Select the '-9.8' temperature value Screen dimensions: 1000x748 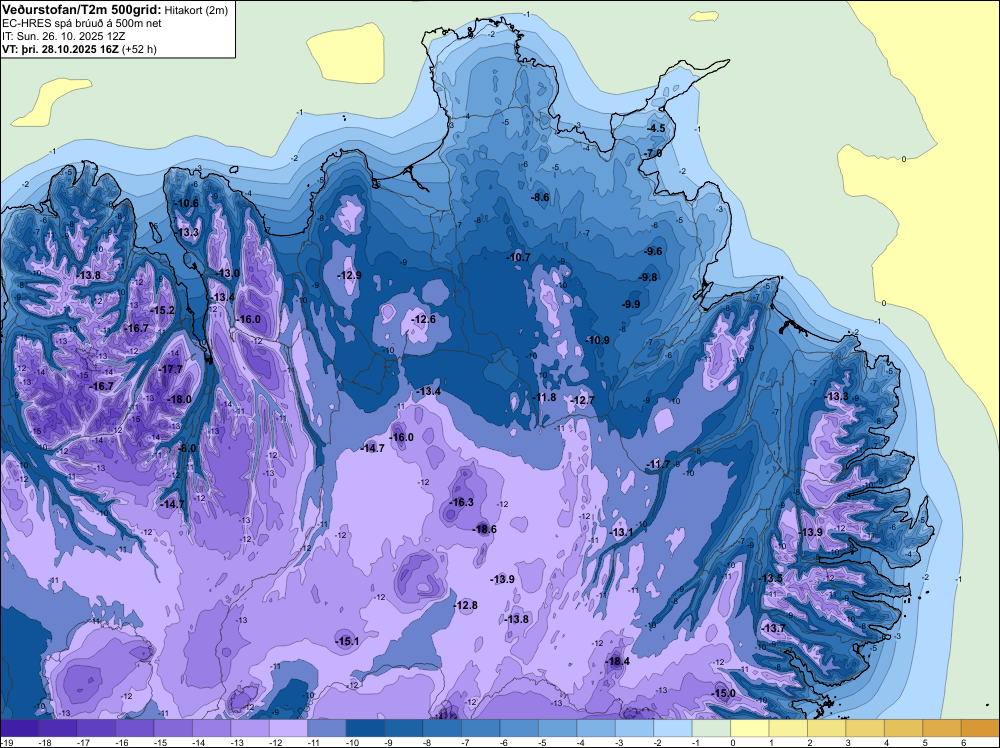click(648, 277)
